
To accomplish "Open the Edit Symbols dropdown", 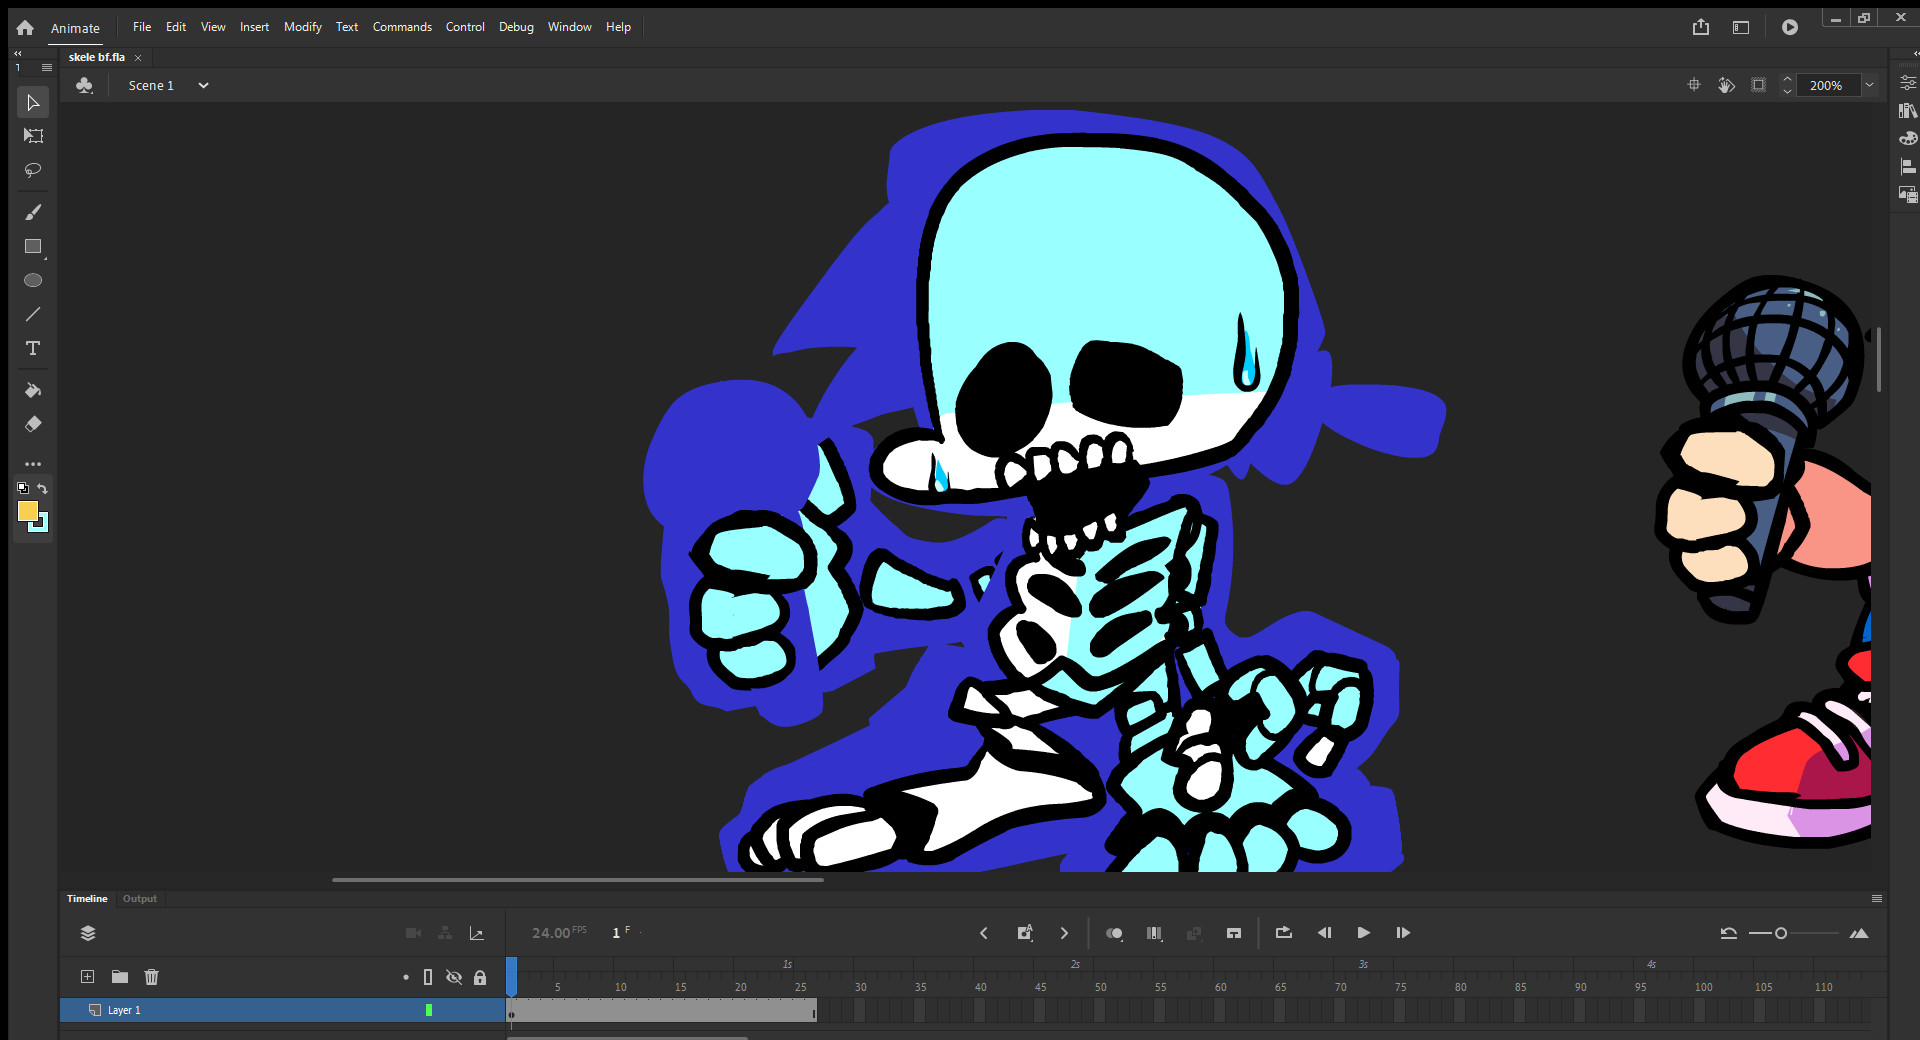I will click(x=85, y=86).
